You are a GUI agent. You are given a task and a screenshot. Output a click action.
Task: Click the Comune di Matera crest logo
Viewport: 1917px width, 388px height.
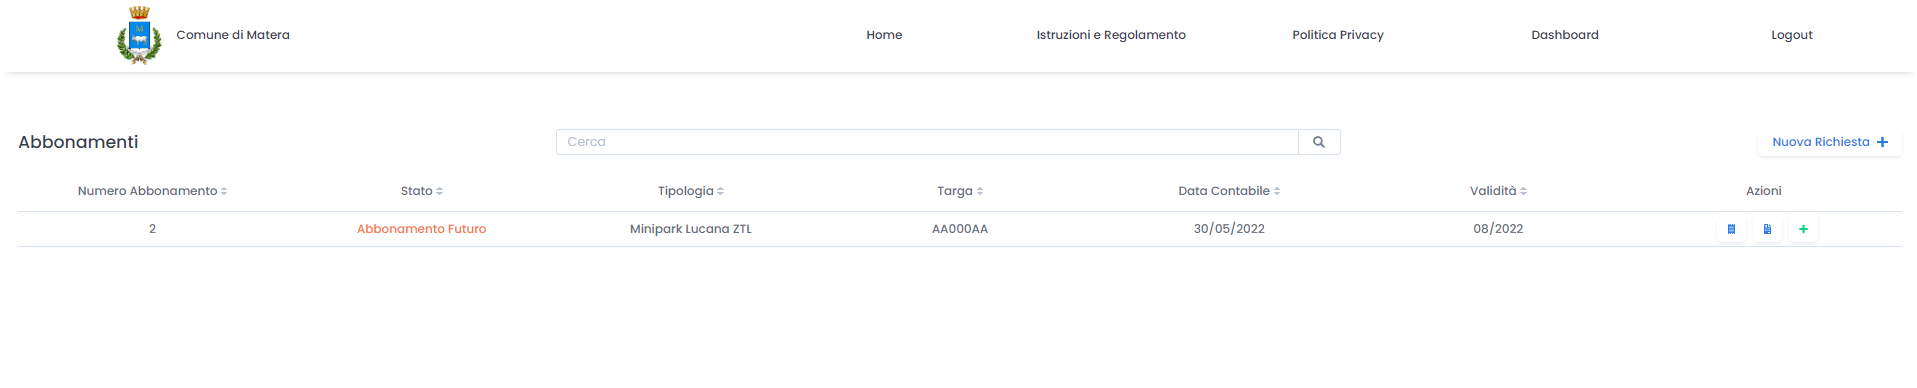tap(139, 35)
